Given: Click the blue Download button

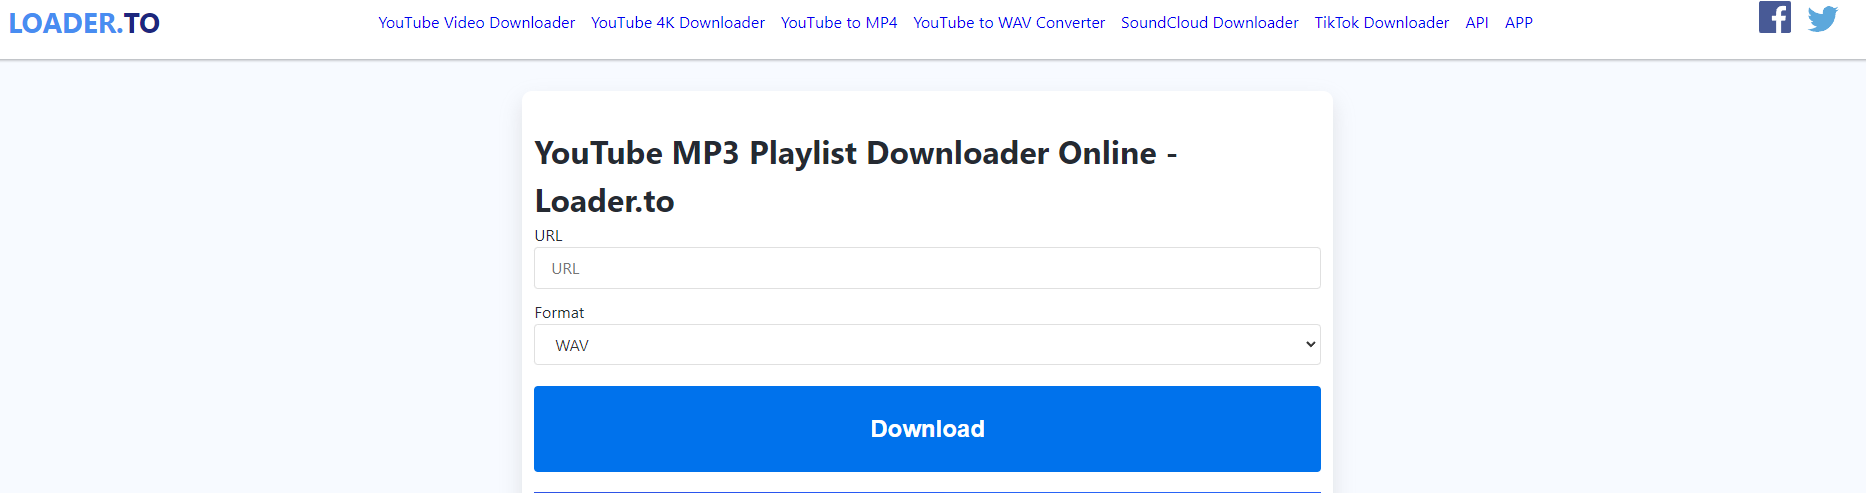Looking at the screenshot, I should (927, 429).
